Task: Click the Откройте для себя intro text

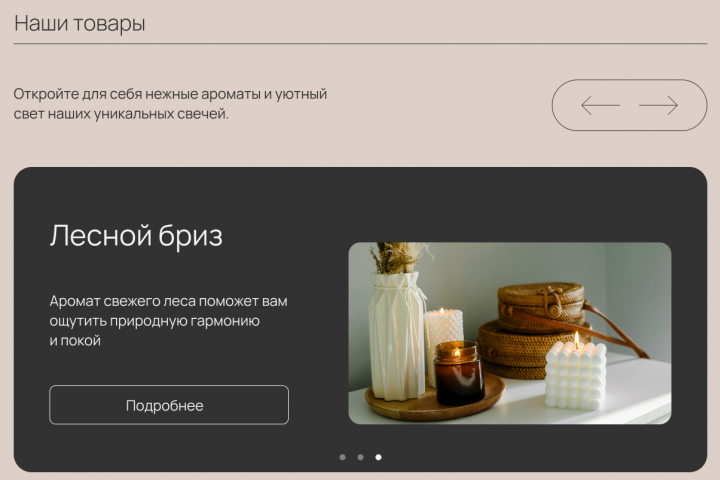Action: click(x=170, y=103)
